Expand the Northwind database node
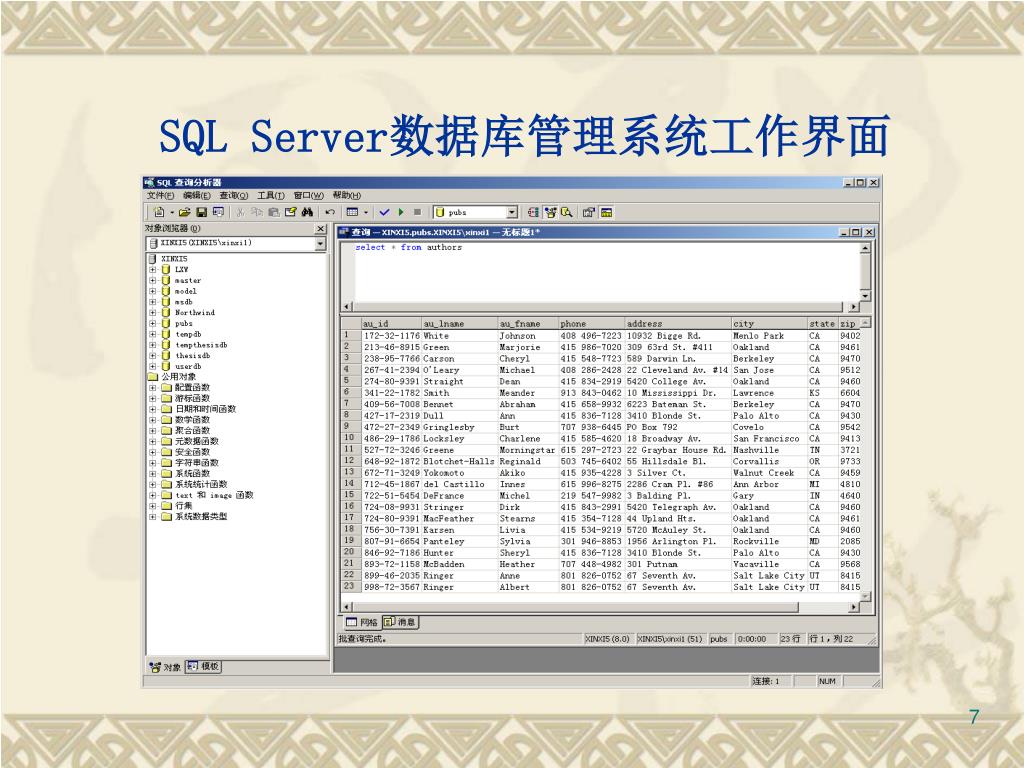Image resolution: width=1024 pixels, height=768 pixels. [x=152, y=312]
